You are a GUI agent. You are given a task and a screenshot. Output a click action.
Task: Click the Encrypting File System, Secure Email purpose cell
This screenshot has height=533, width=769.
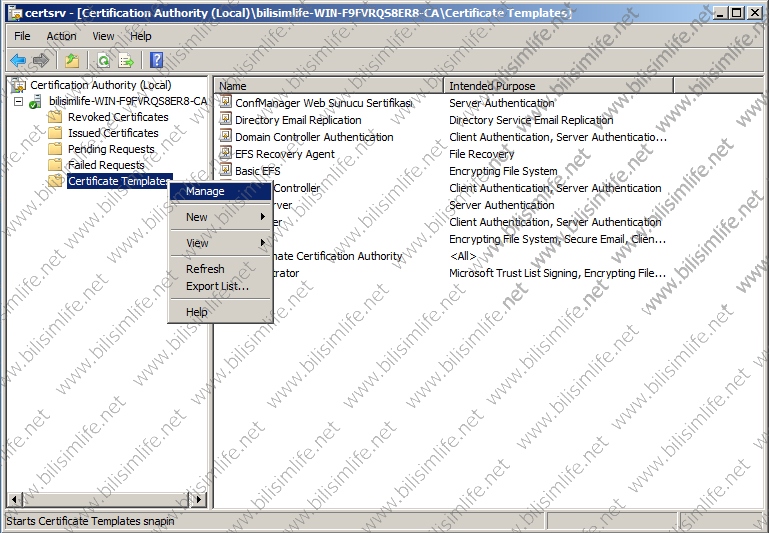click(x=558, y=239)
